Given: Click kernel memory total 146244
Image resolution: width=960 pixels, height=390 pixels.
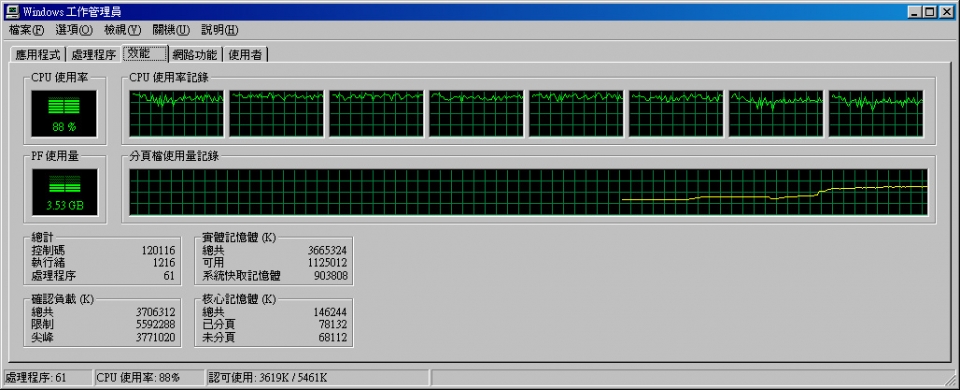Looking at the screenshot, I should (x=331, y=312).
